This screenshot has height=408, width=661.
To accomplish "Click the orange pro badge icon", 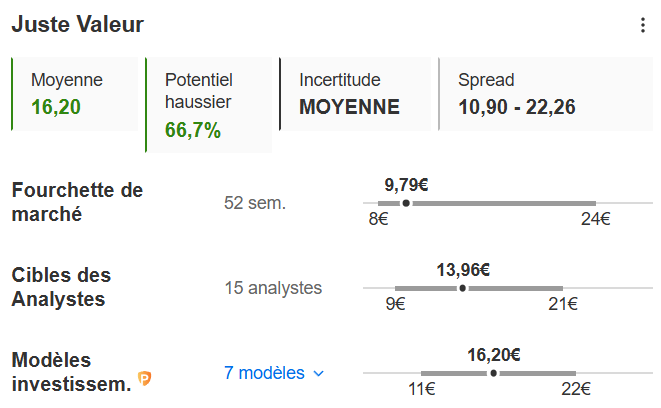I will pyautogui.click(x=145, y=378).
